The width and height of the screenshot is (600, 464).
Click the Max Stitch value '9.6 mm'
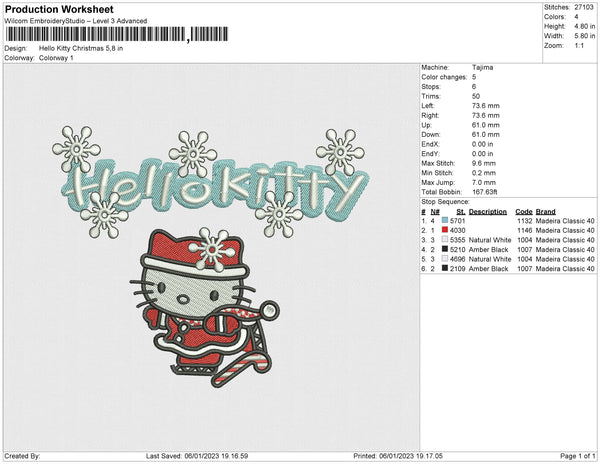click(484, 163)
